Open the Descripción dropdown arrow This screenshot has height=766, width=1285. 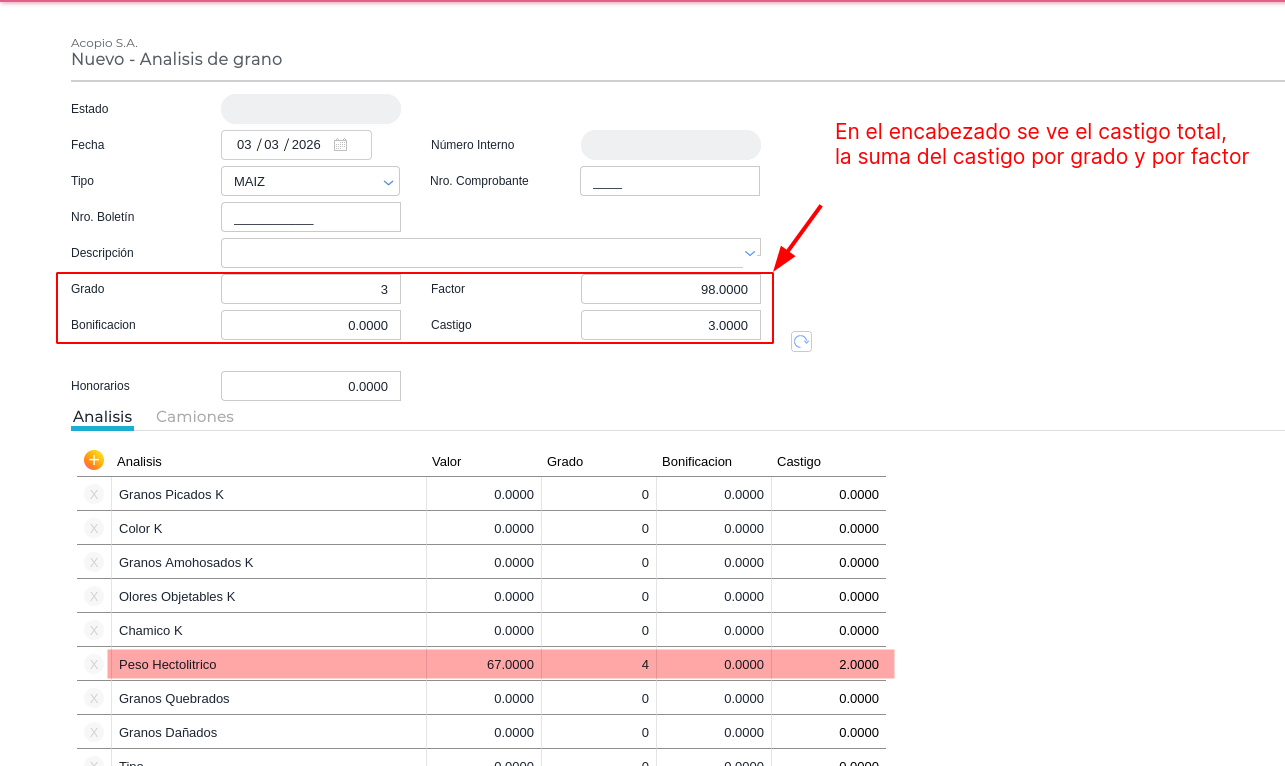(x=749, y=253)
